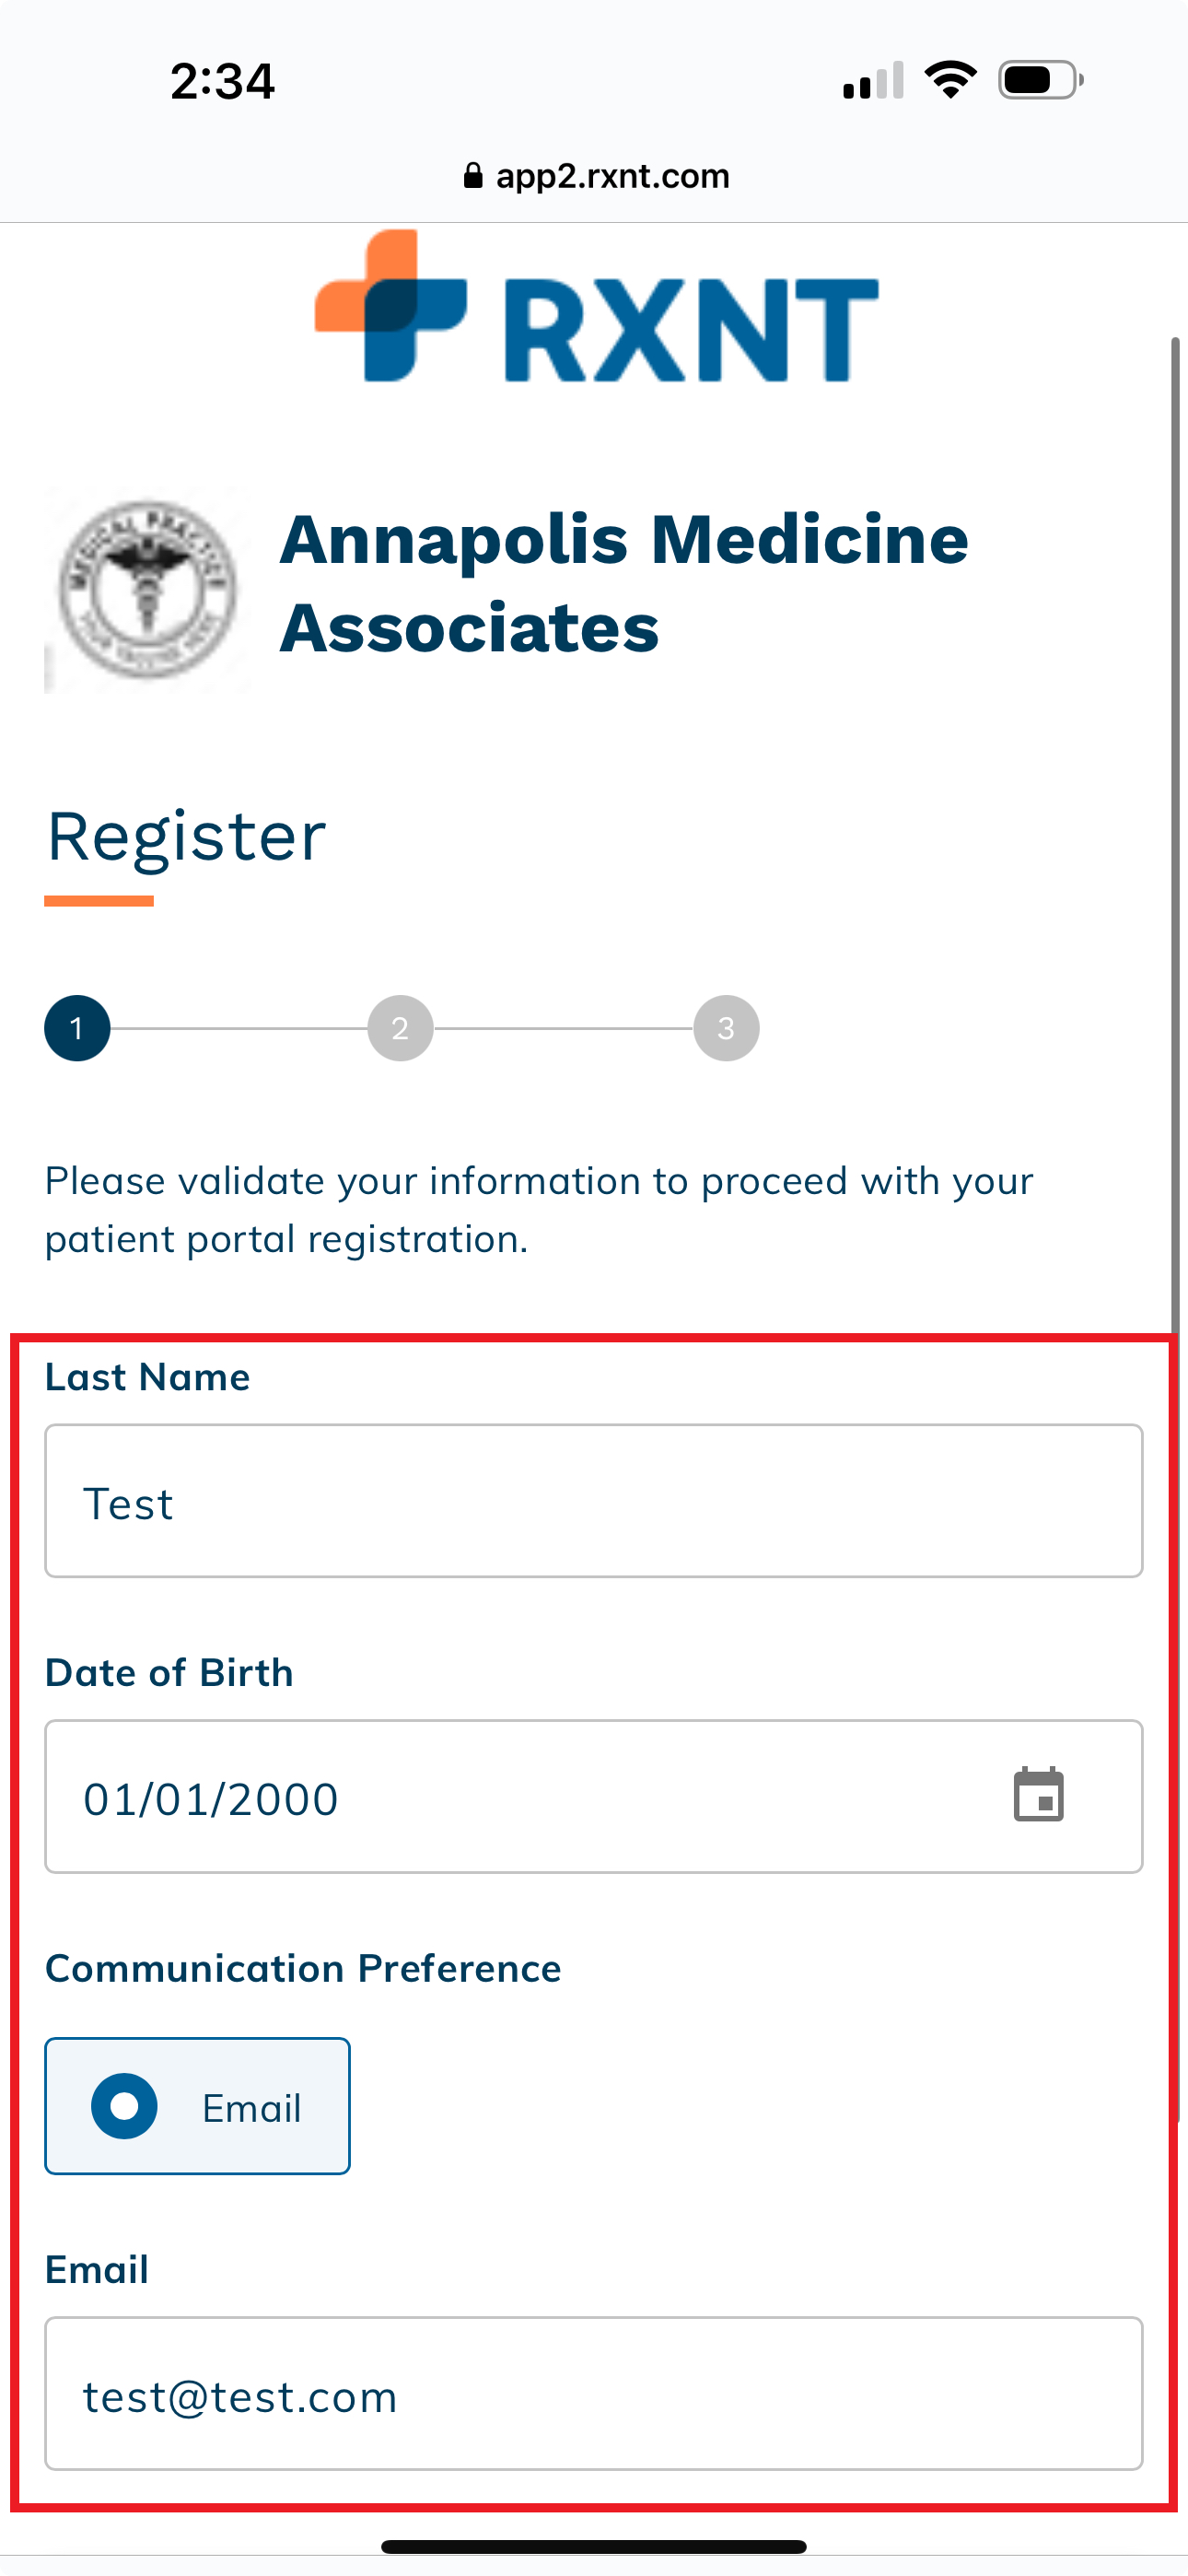
Task: Tap the lock icon in address bar
Action: (473, 177)
